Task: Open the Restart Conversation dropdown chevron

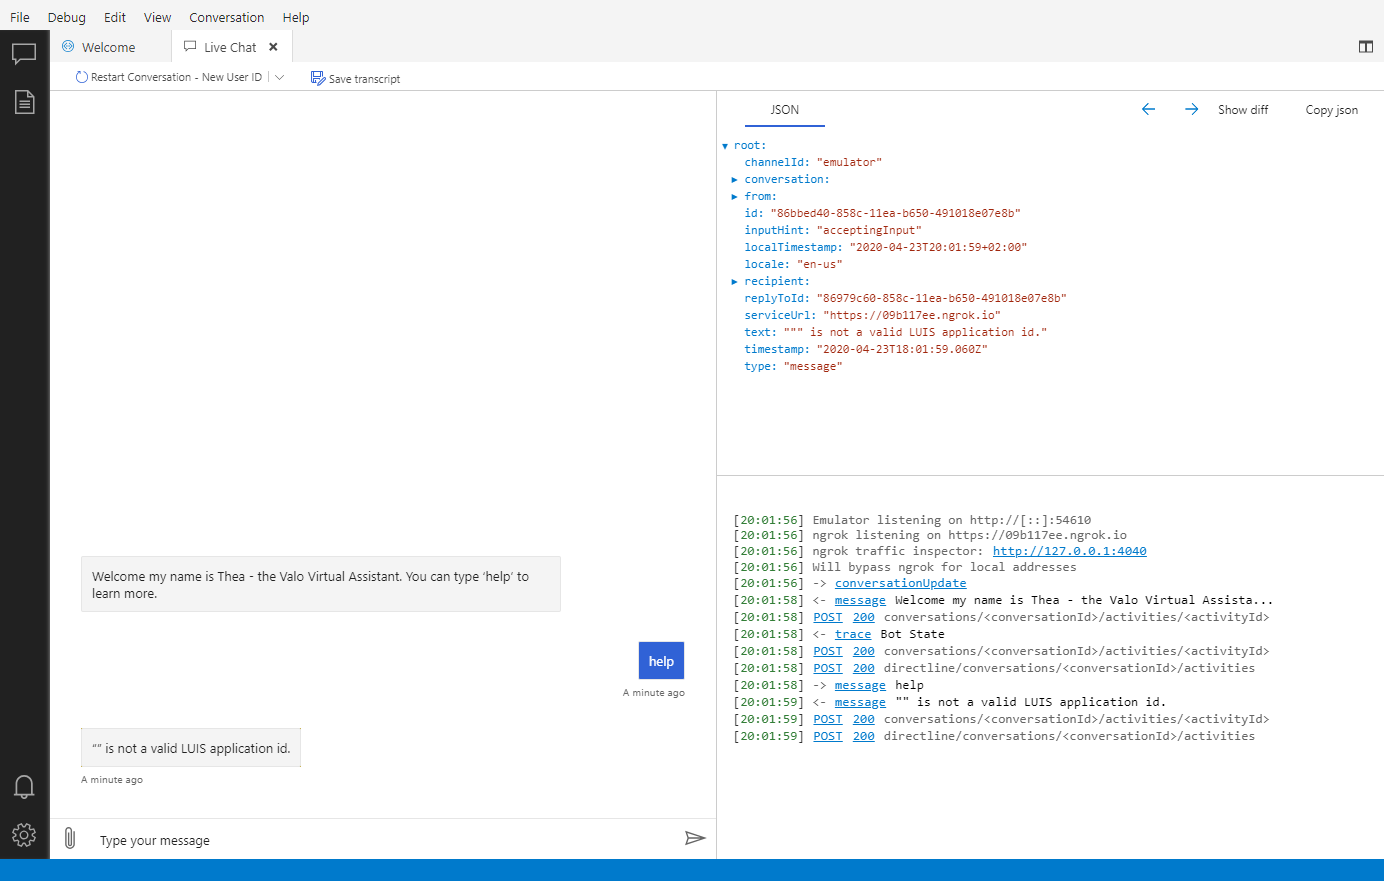Action: point(279,77)
